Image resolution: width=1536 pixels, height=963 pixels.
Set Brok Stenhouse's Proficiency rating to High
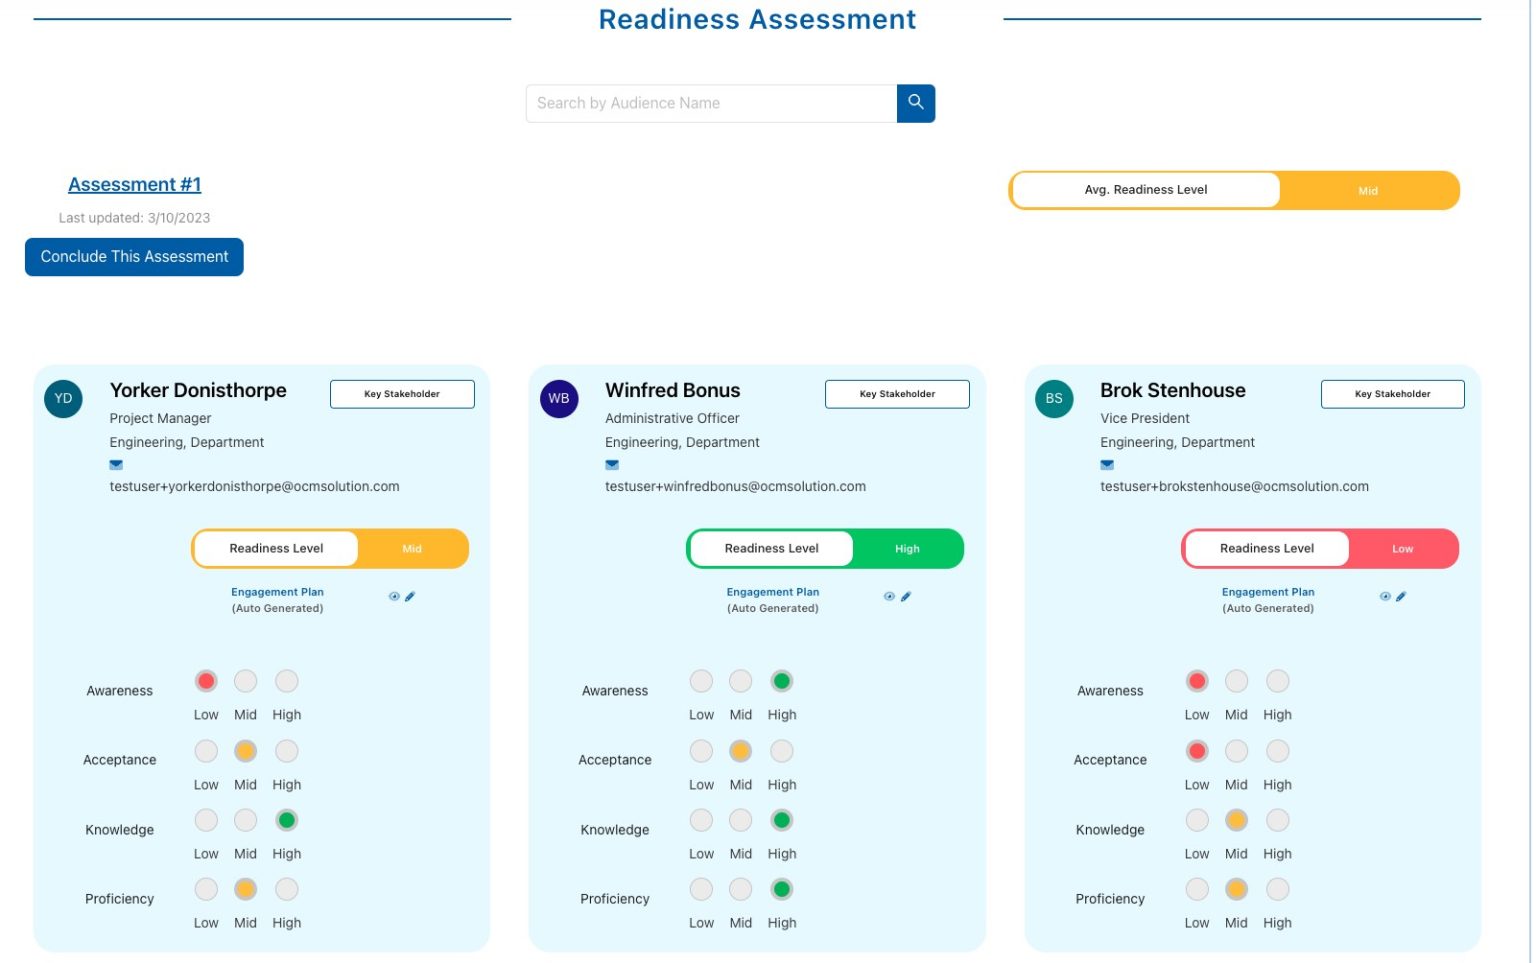point(1277,889)
